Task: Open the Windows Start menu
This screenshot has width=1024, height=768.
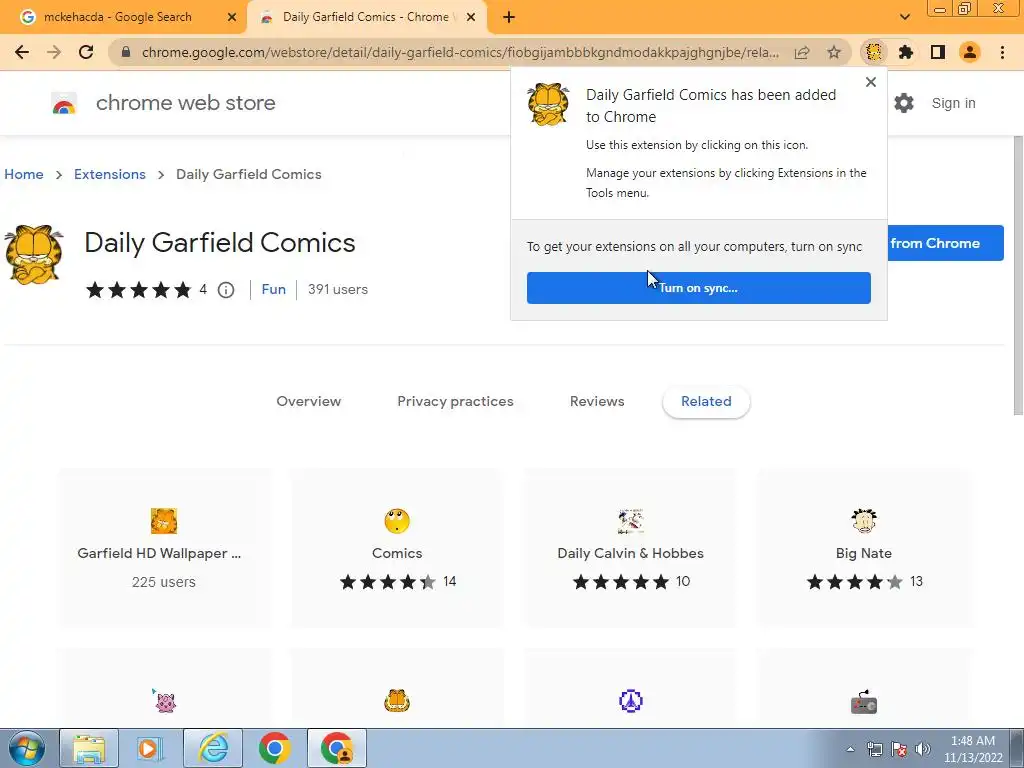Action: point(26,748)
